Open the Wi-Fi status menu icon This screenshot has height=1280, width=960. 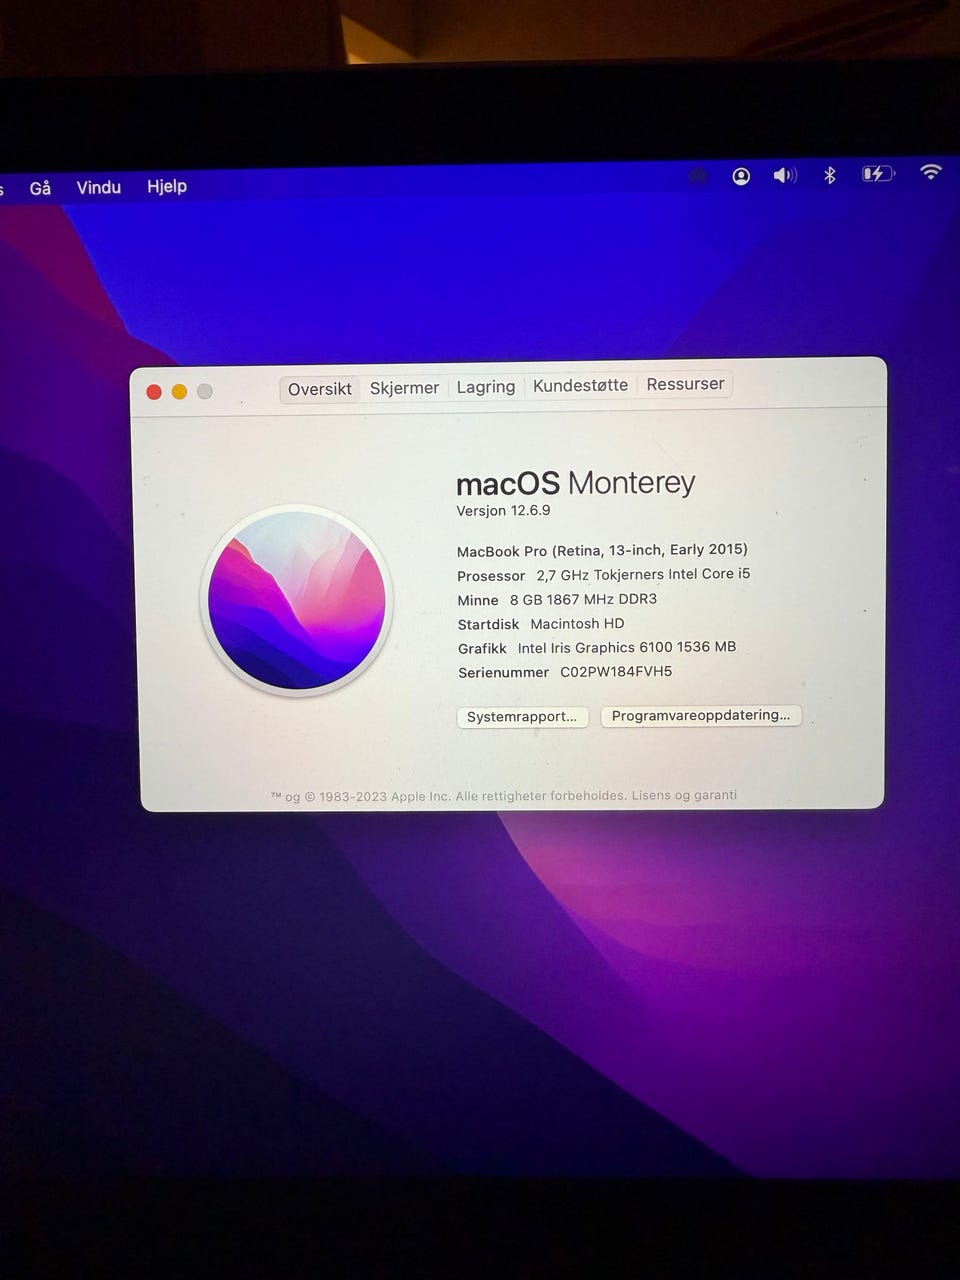coord(930,172)
